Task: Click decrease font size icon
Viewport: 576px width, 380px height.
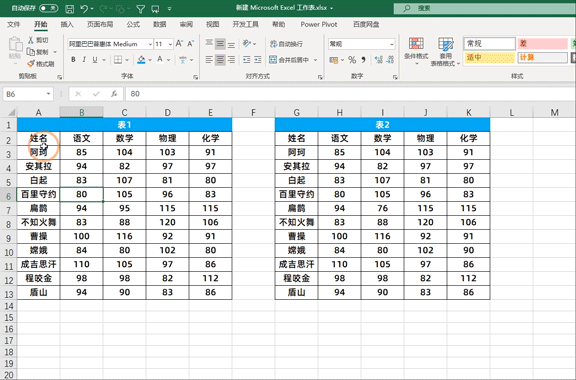Action: [190, 44]
